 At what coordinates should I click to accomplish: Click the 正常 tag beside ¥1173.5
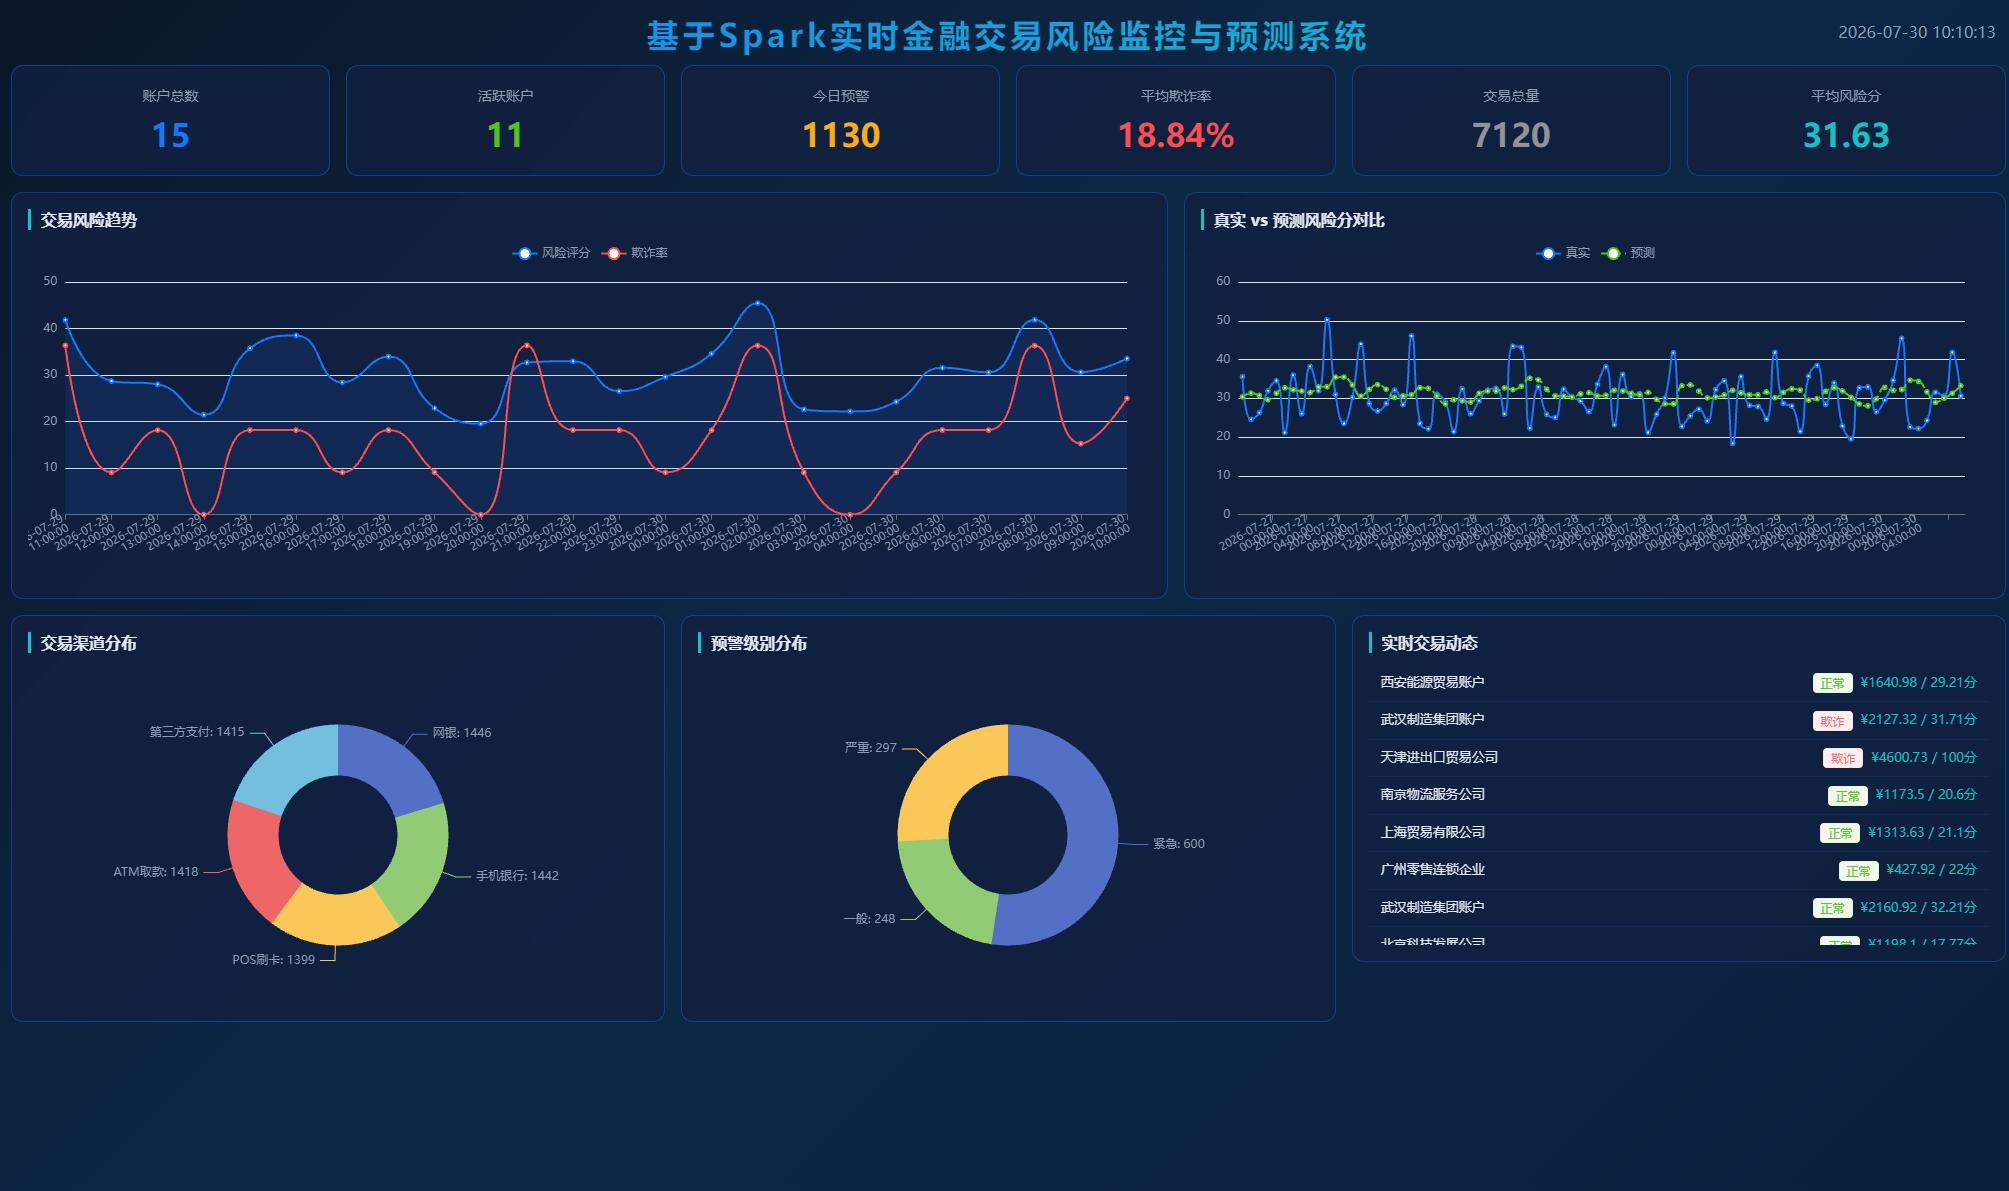coord(1847,796)
